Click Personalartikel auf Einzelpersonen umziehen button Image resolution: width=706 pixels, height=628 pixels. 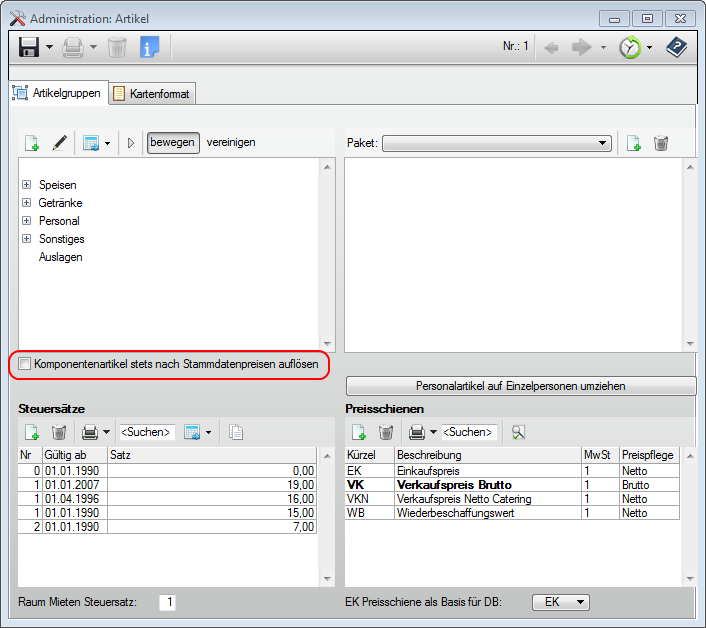(x=520, y=386)
